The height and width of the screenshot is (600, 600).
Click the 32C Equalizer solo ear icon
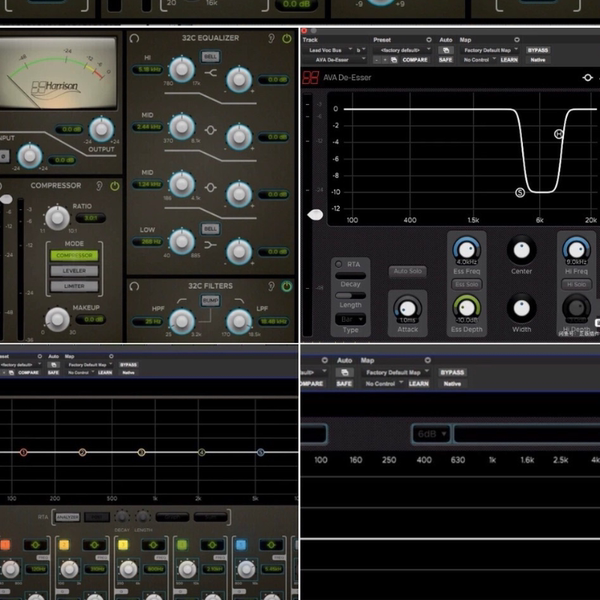272,39
